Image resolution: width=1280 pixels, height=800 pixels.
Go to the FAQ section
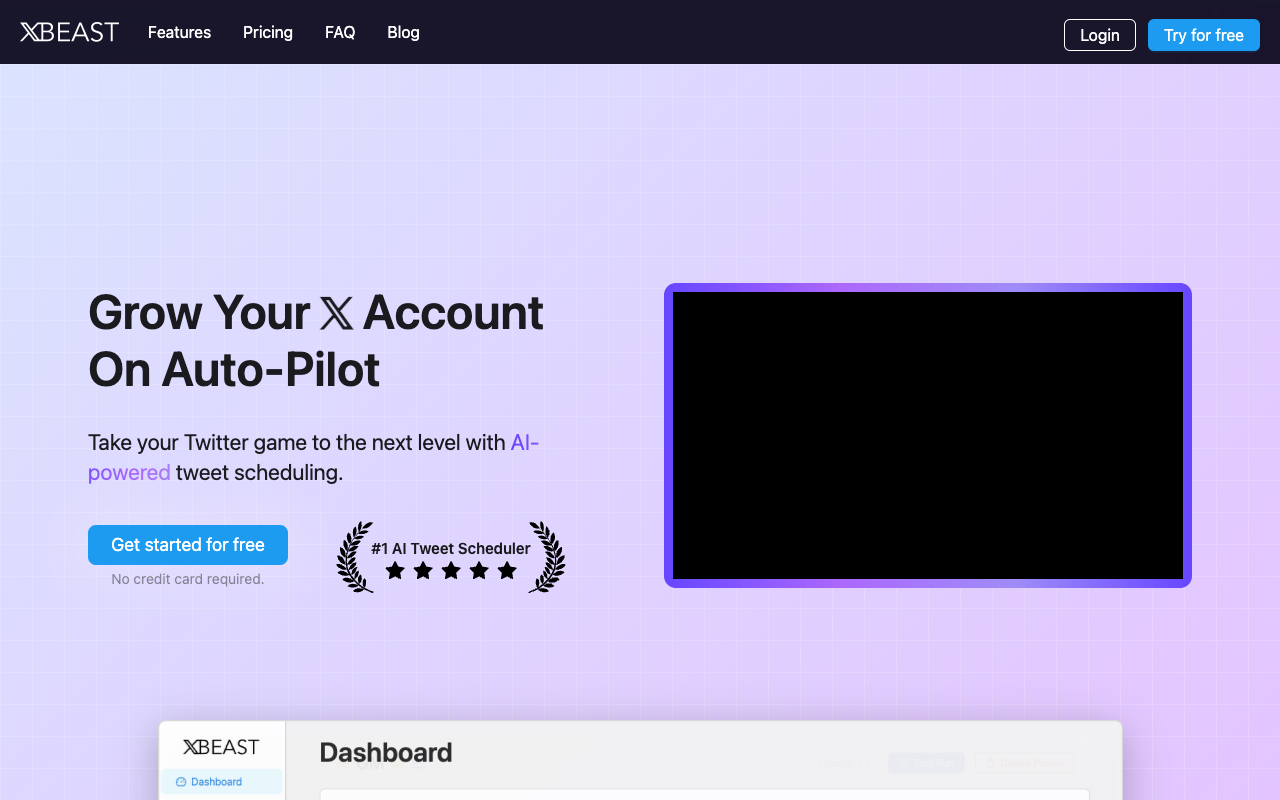click(x=340, y=32)
